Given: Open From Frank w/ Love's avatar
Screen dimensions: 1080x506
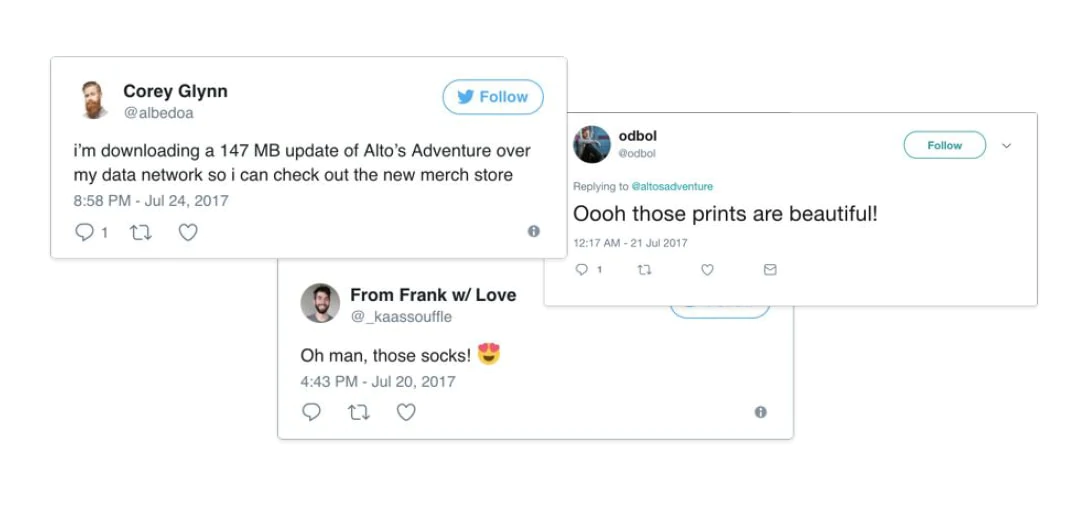Looking at the screenshot, I should pyautogui.click(x=321, y=303).
